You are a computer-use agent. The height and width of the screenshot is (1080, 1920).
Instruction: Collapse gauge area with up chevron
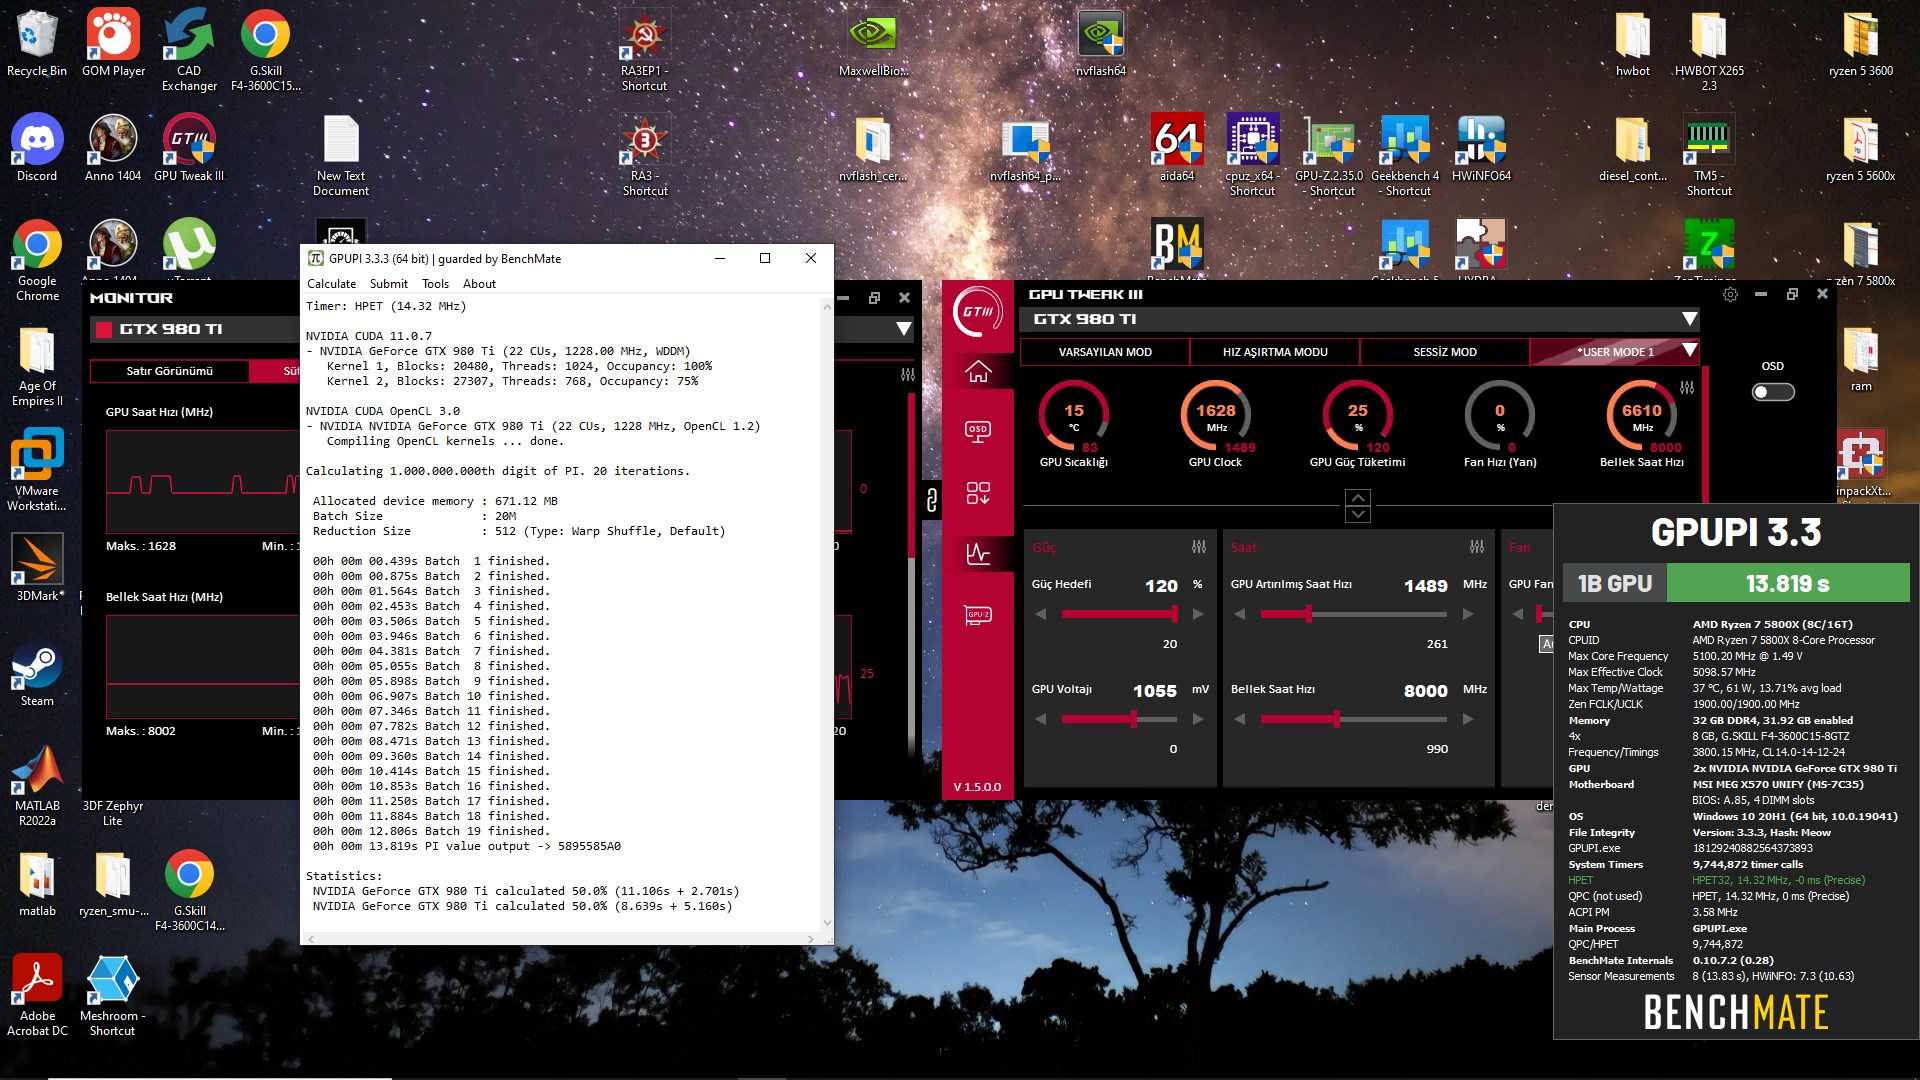pyautogui.click(x=1357, y=497)
